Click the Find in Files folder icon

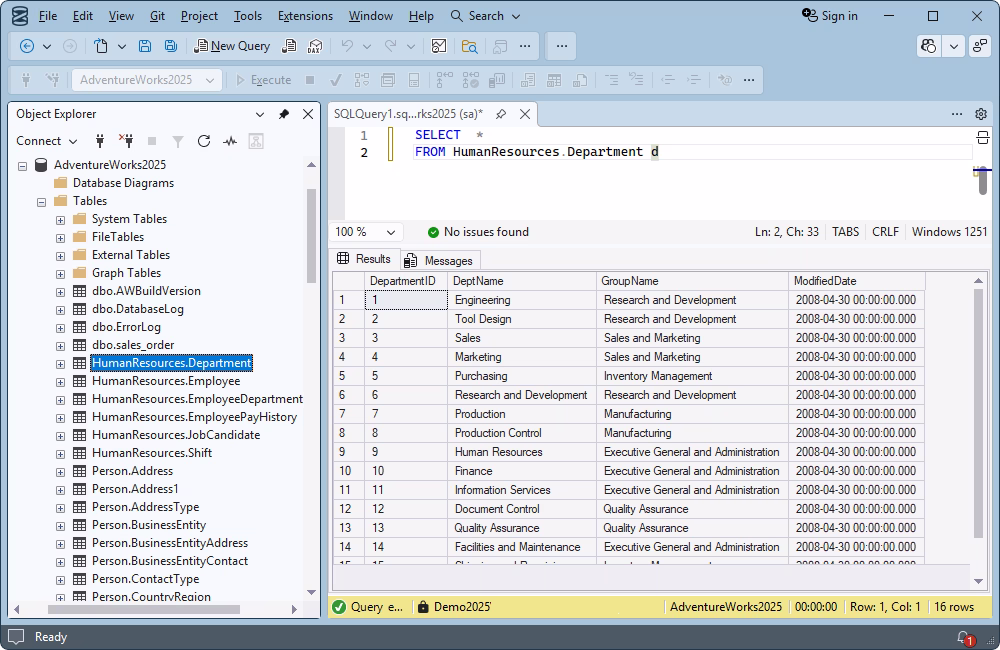pyautogui.click(x=469, y=46)
